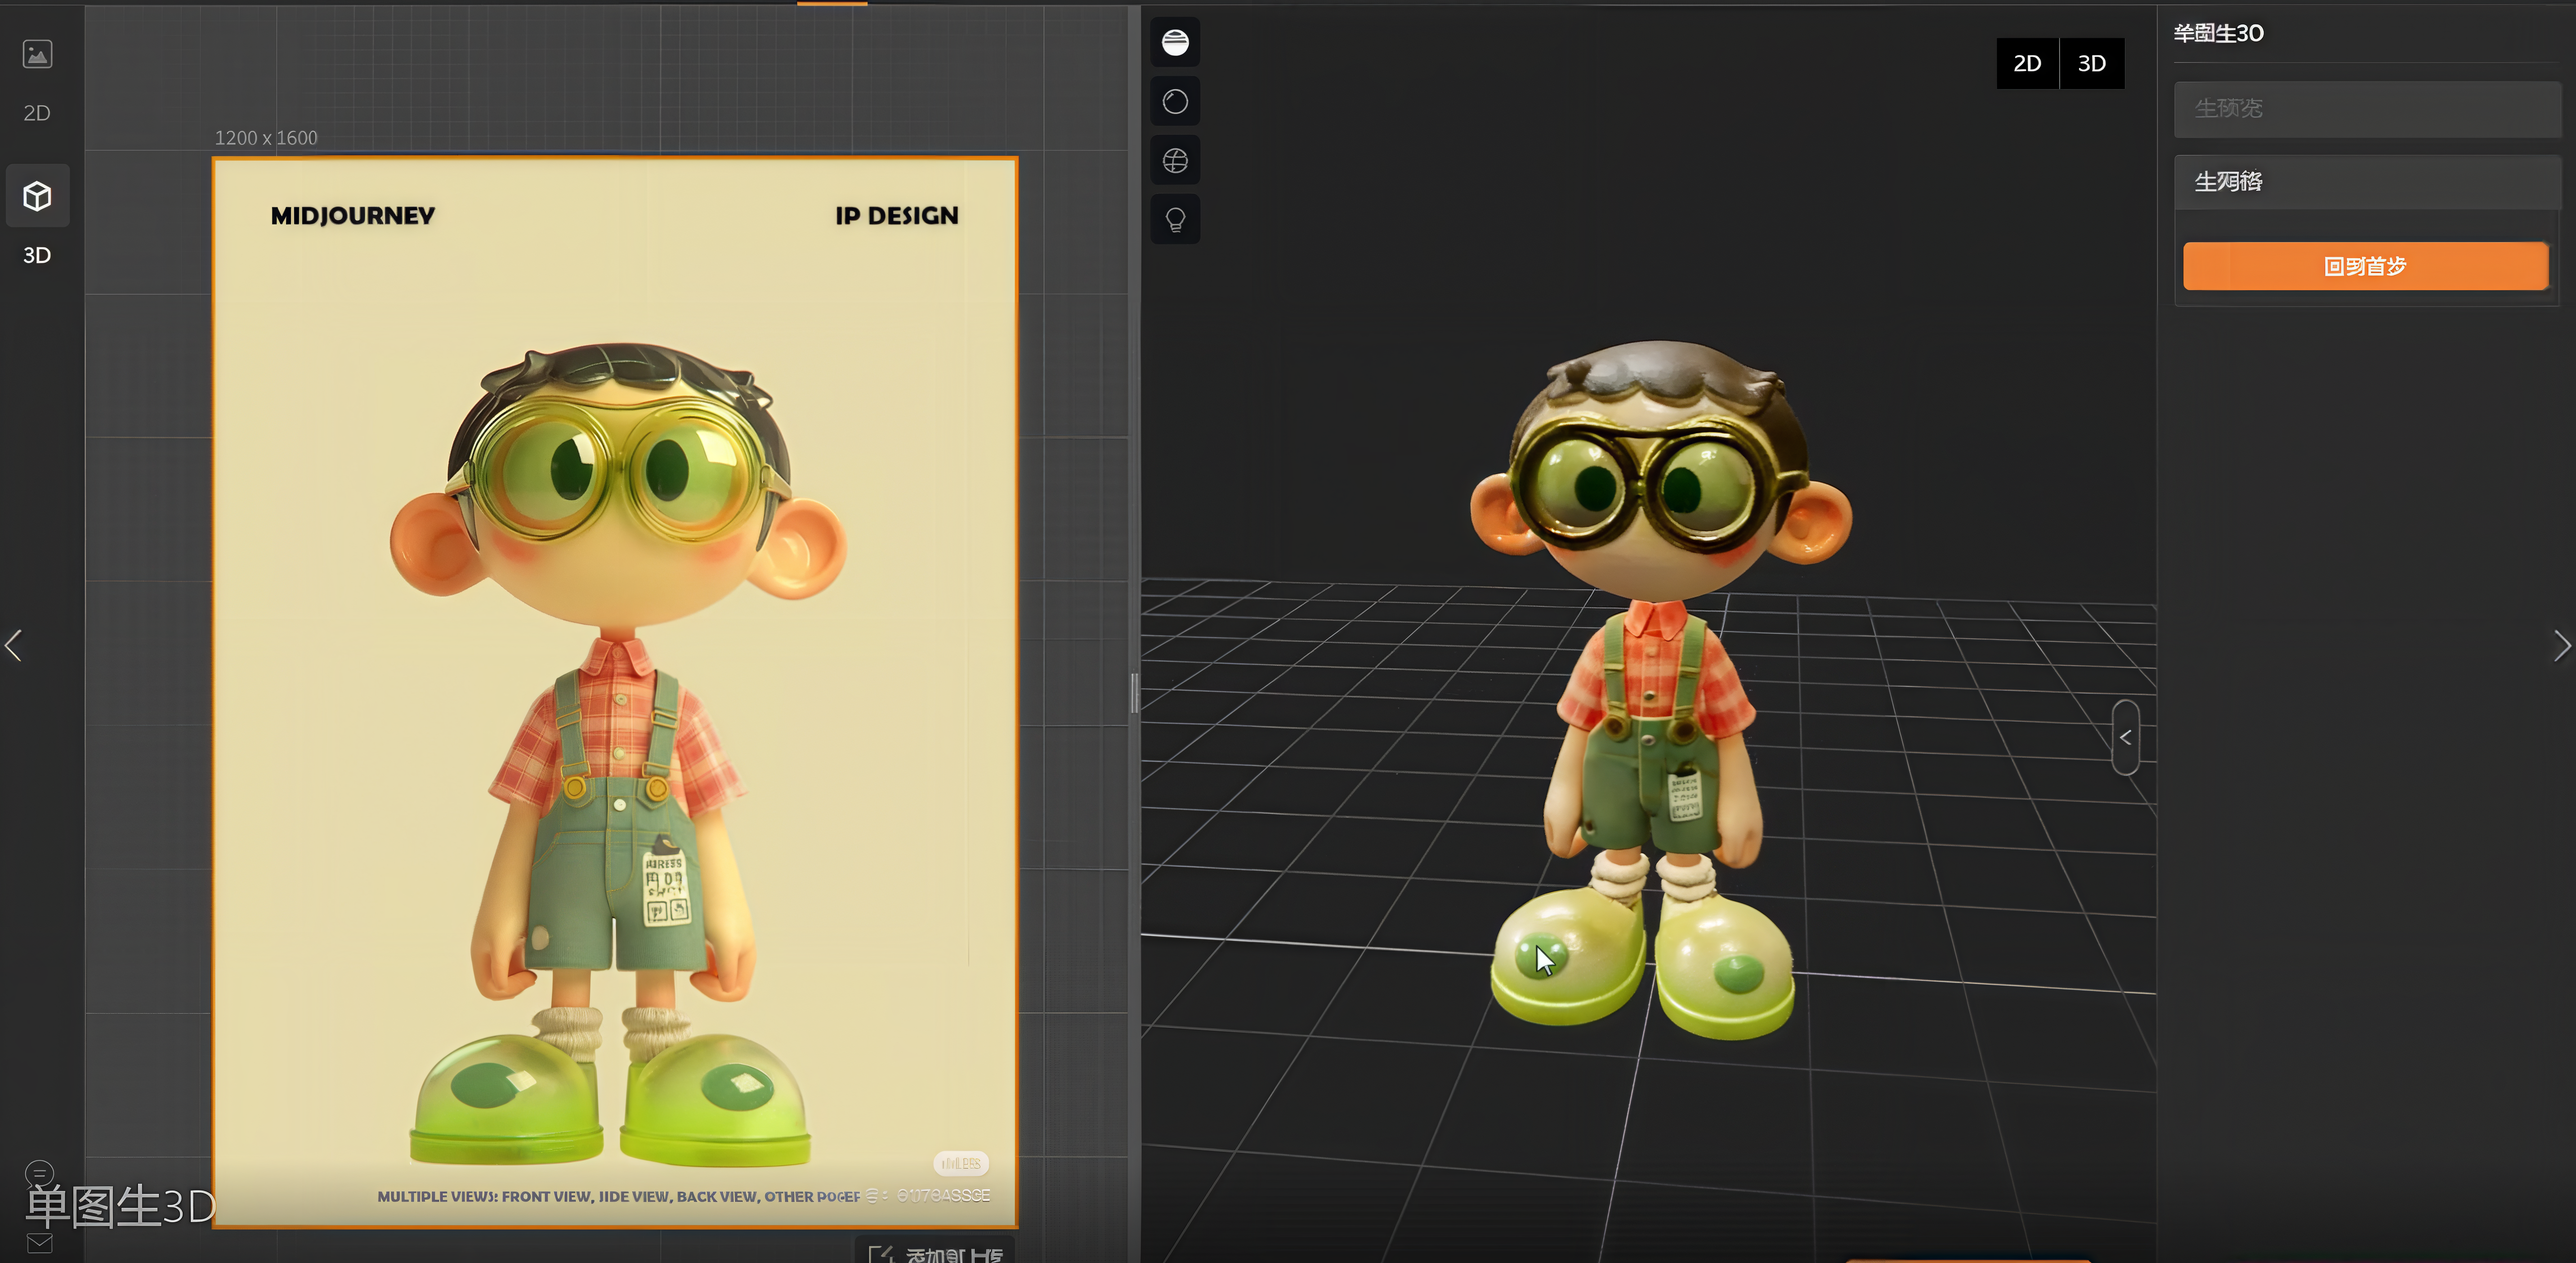
Task: Open the image mode icon in left sidebar
Action: [x=37, y=54]
